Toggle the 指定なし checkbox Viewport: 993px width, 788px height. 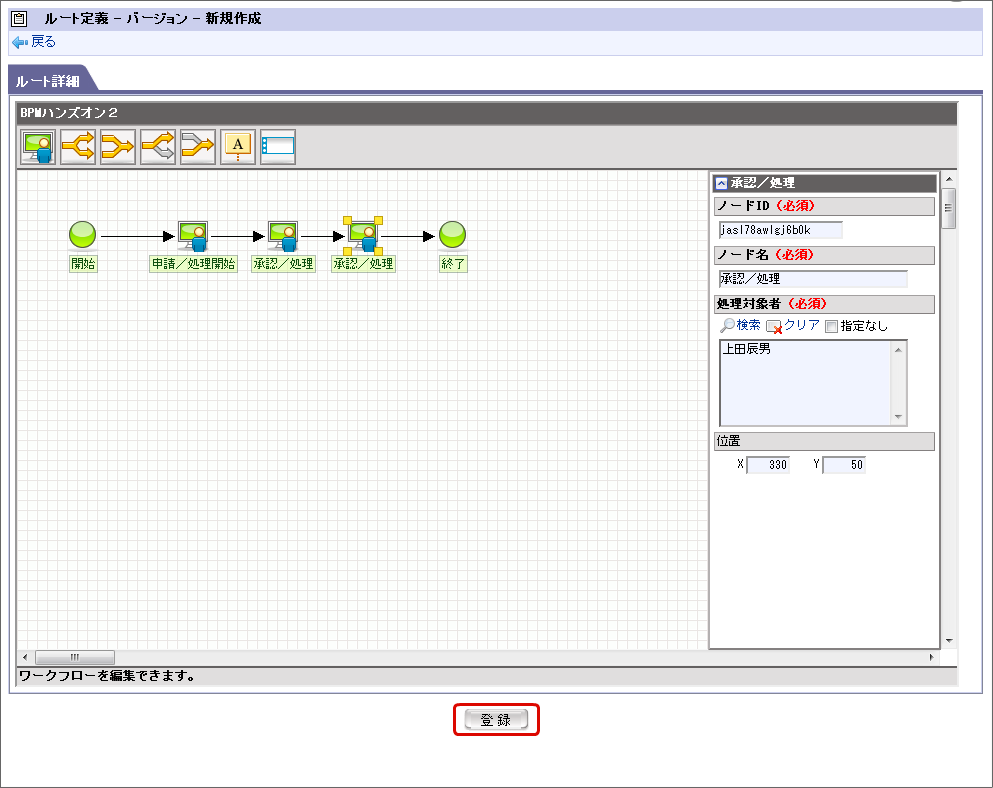pos(832,326)
